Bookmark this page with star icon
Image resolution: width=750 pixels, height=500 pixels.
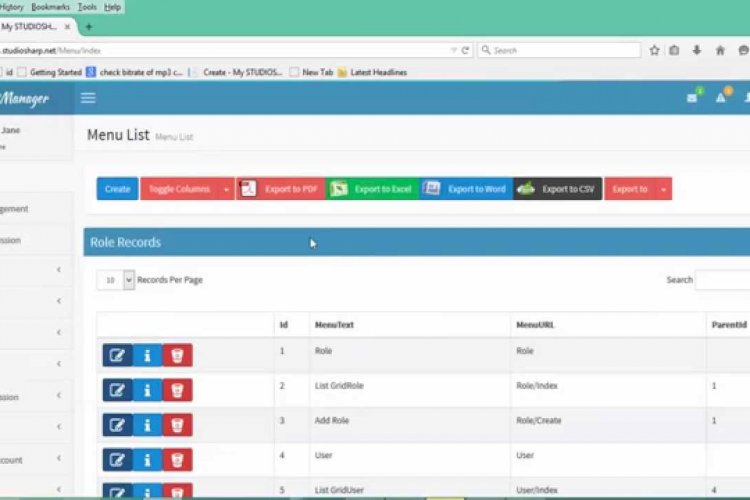(x=654, y=50)
